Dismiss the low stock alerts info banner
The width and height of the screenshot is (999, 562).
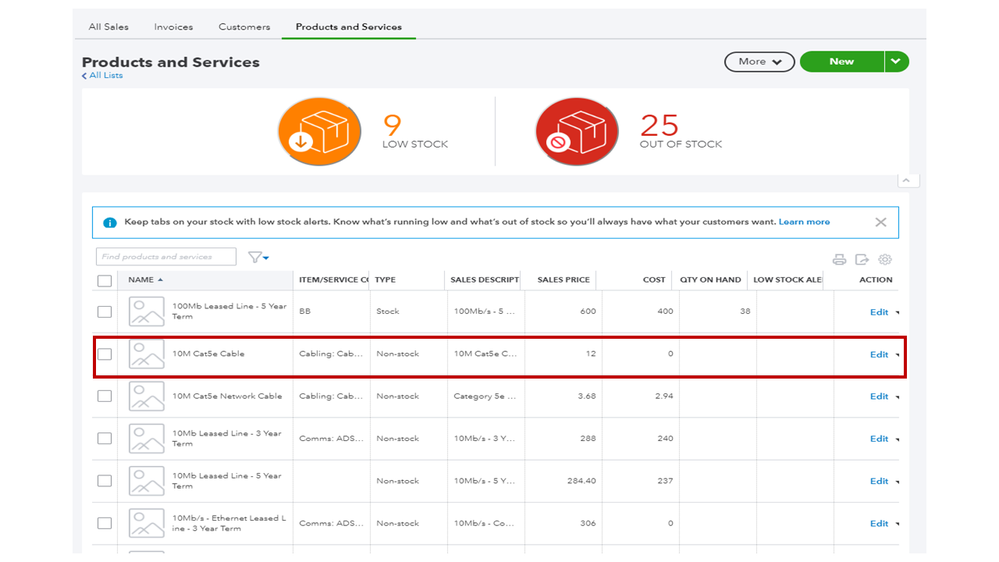click(880, 222)
